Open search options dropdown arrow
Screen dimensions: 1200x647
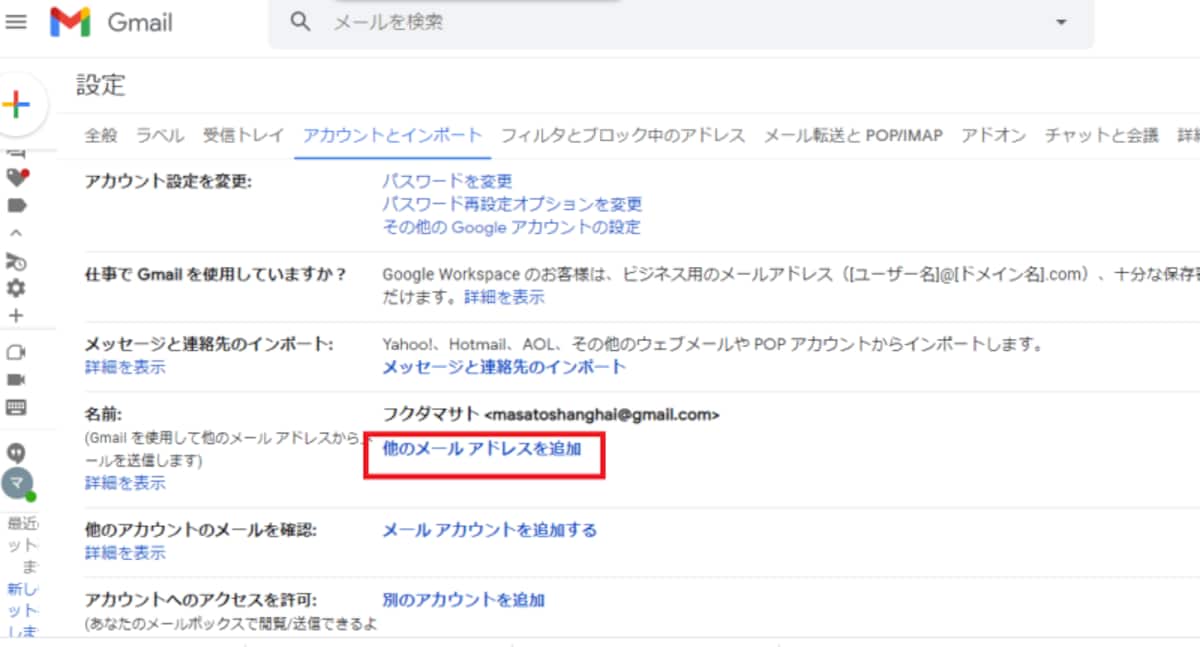pos(1061,22)
